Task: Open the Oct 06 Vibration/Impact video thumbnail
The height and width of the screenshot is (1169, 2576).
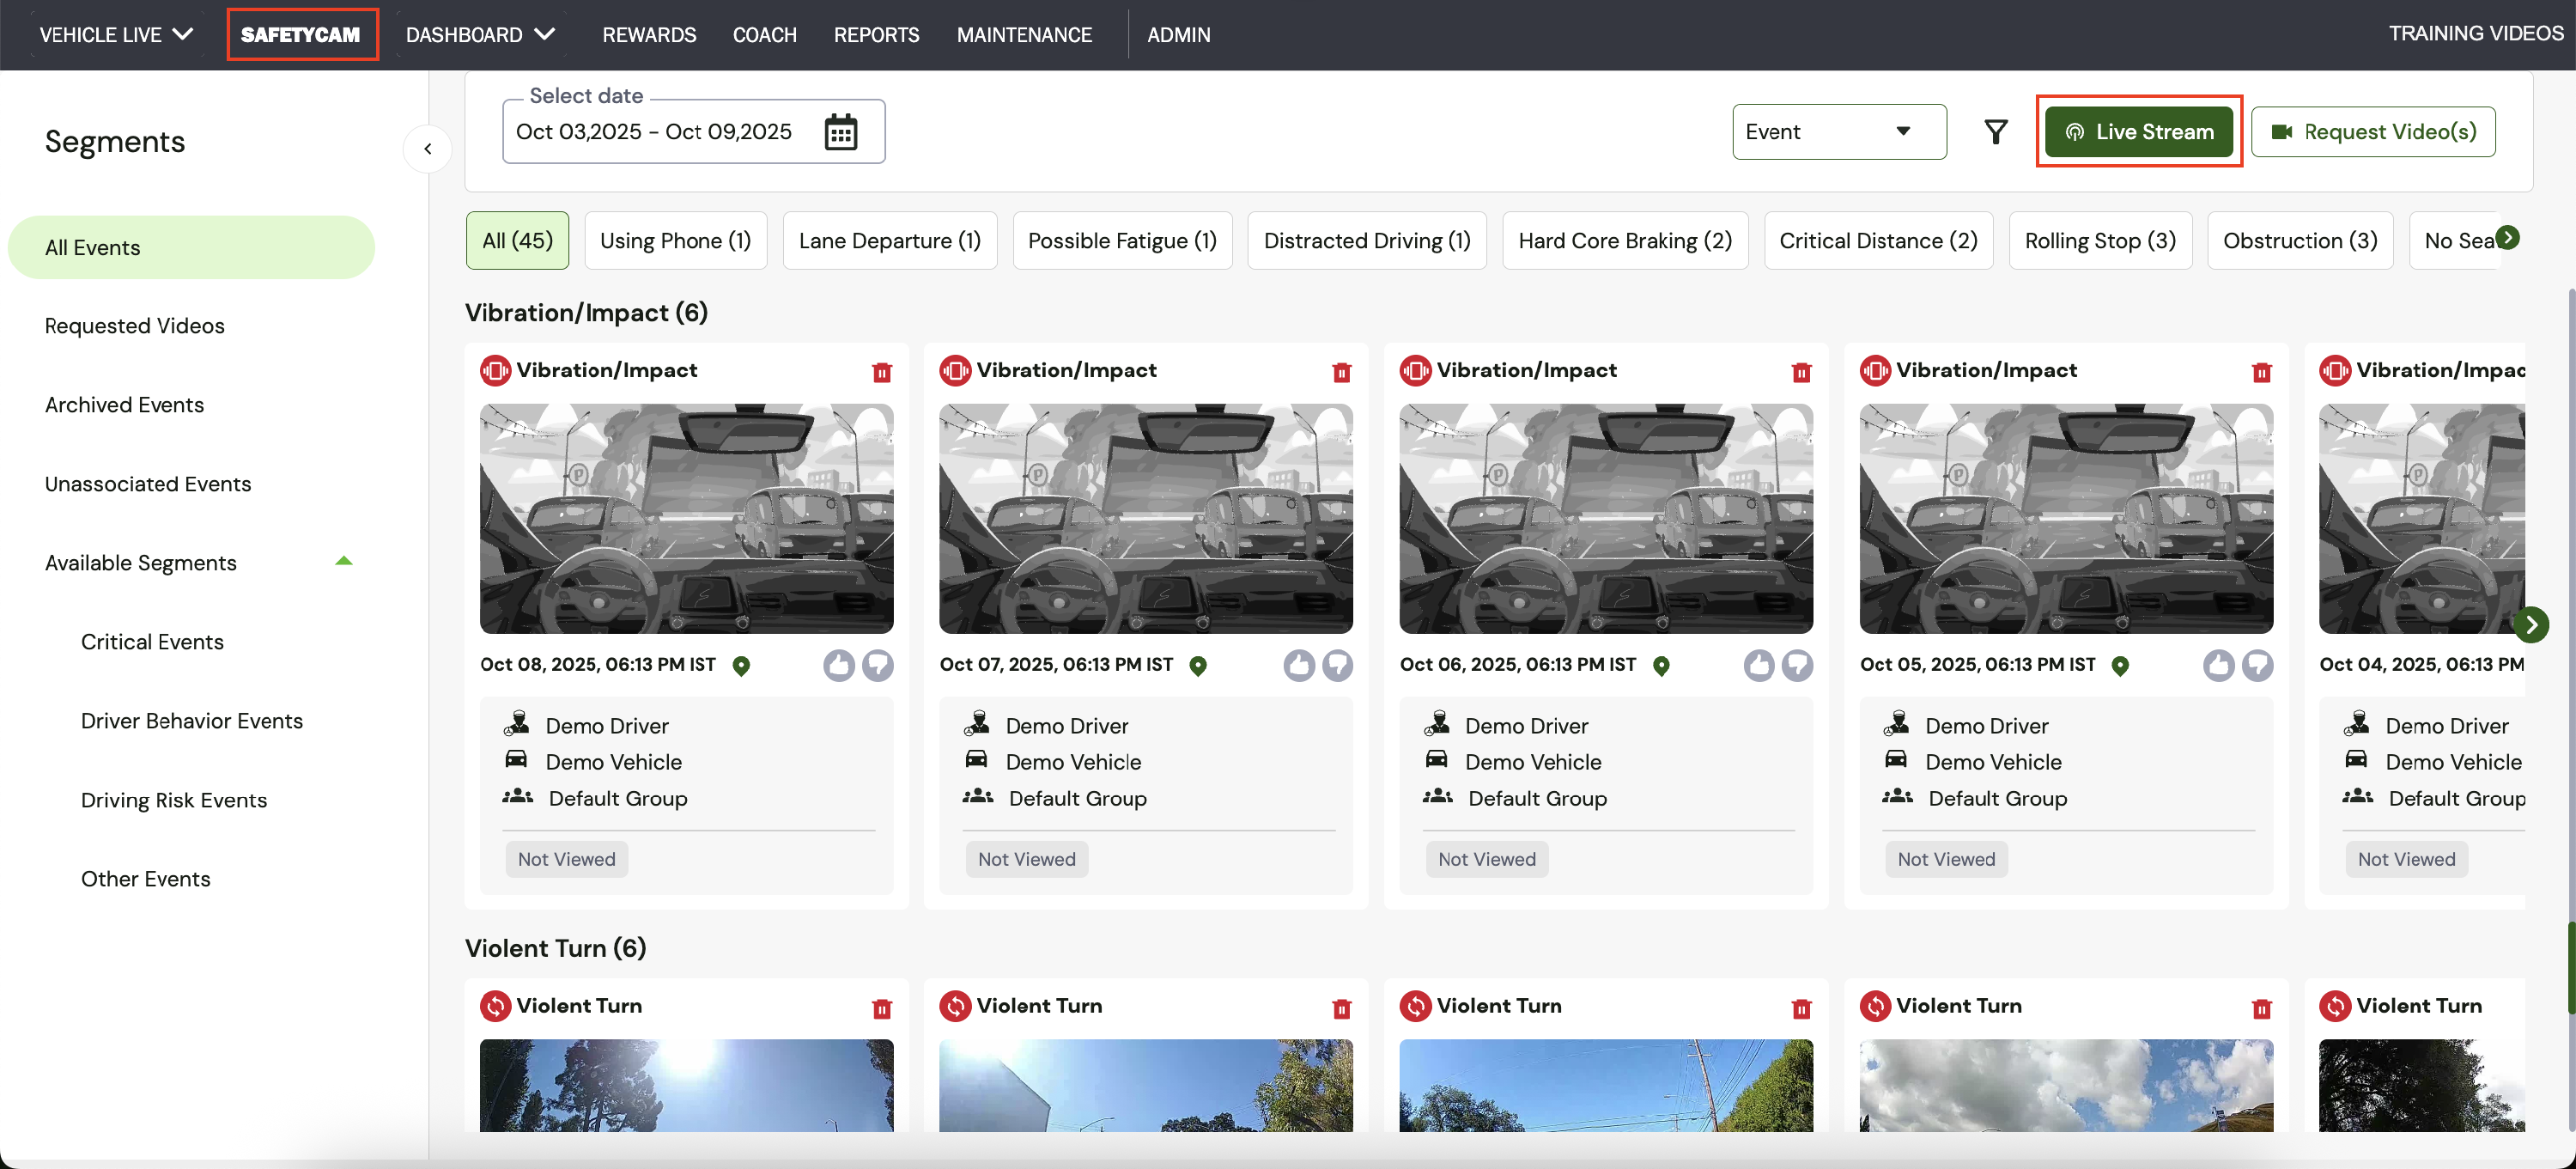Action: click(1605, 518)
